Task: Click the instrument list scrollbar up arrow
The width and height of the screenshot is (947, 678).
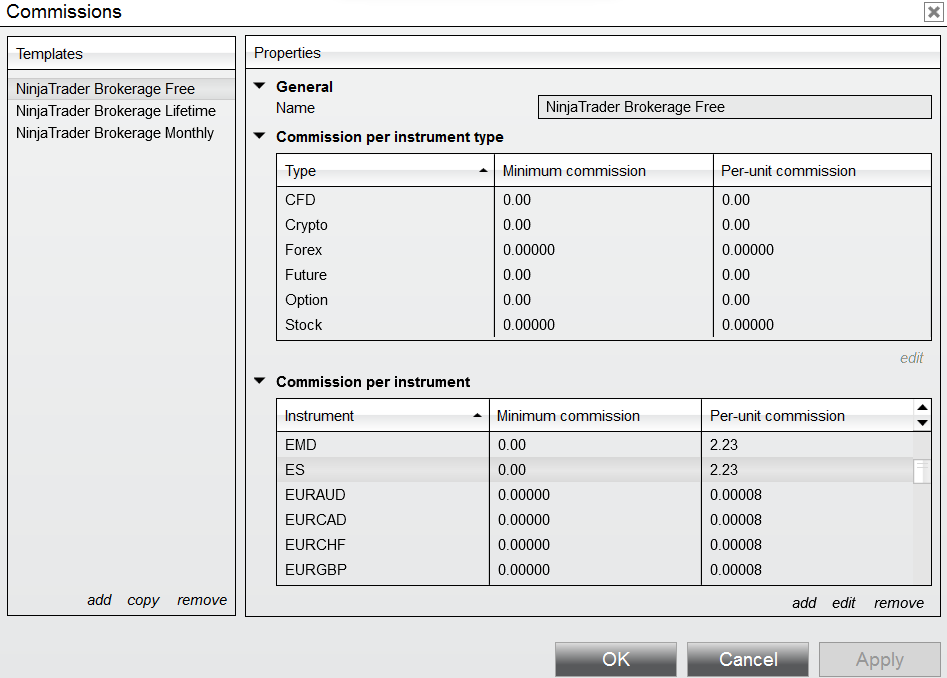Action: point(922,408)
